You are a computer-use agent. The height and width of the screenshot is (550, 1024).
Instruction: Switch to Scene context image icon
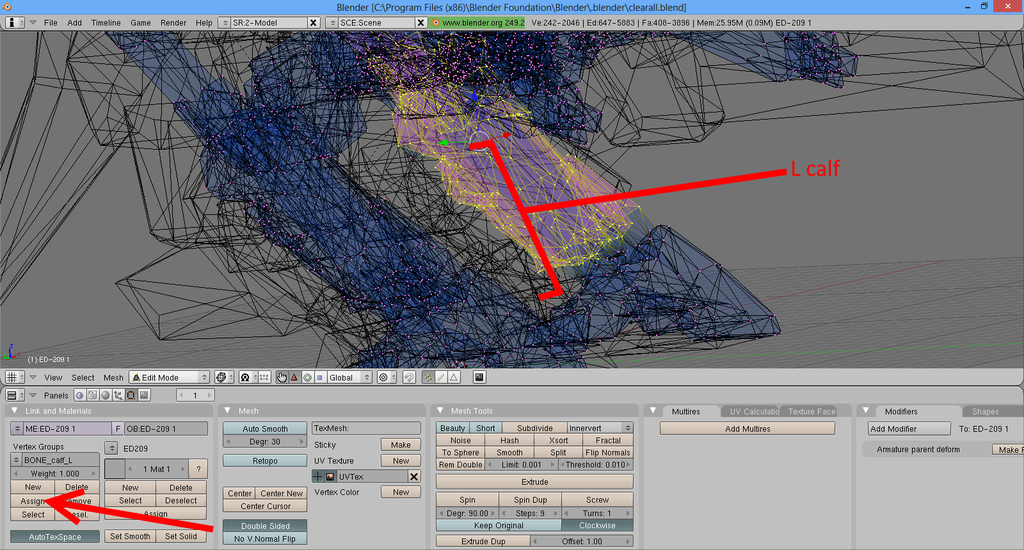coord(144,395)
